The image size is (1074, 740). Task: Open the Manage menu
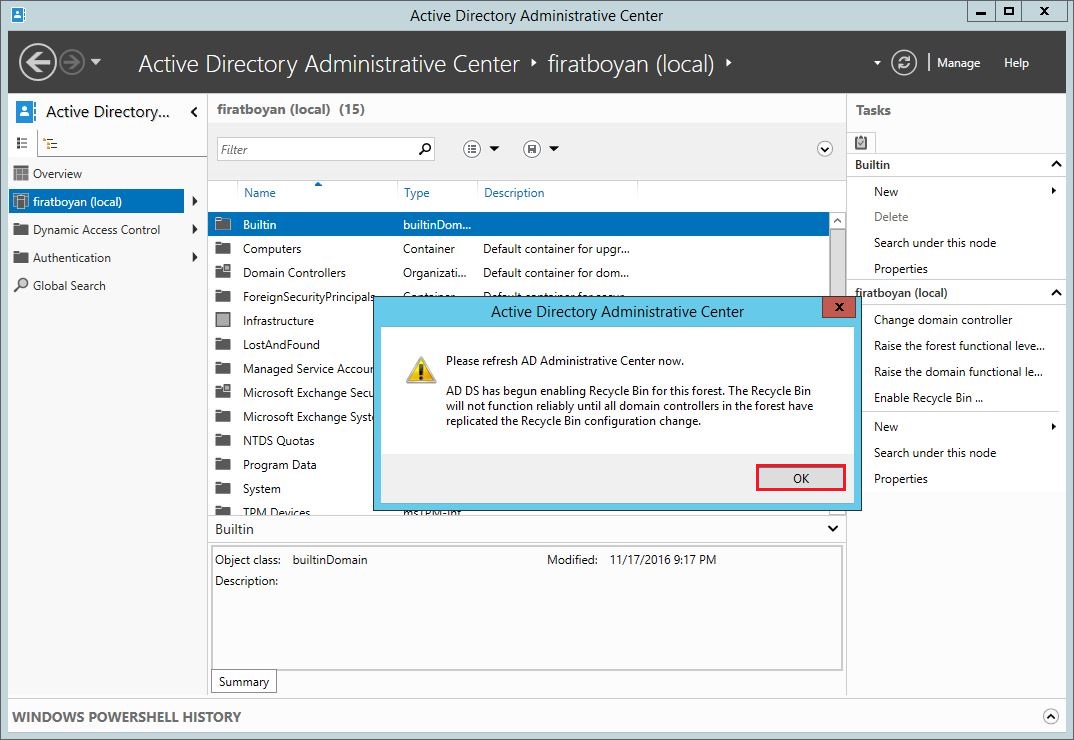pos(958,63)
